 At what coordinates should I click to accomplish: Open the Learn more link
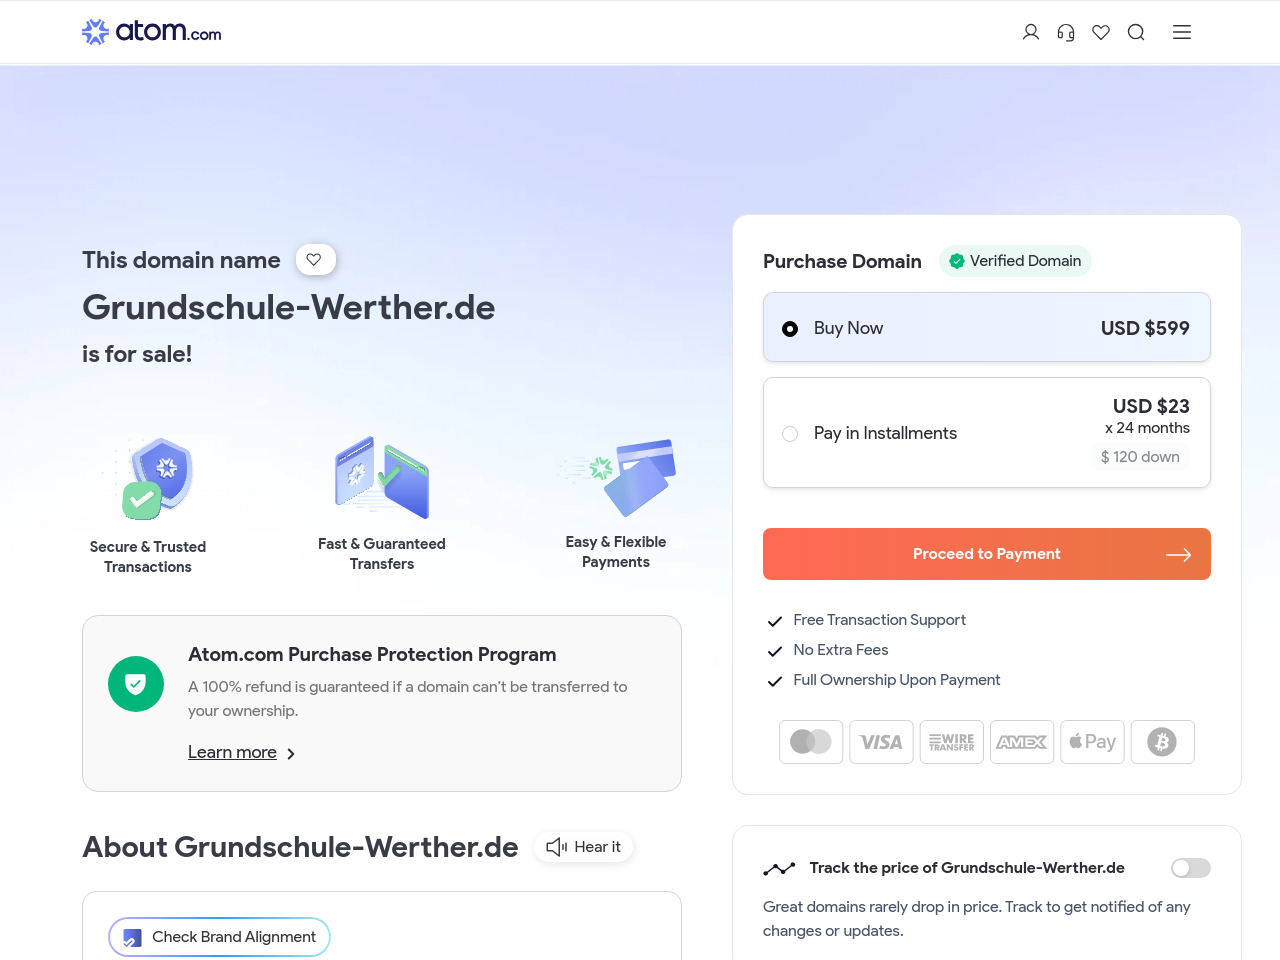click(x=232, y=752)
